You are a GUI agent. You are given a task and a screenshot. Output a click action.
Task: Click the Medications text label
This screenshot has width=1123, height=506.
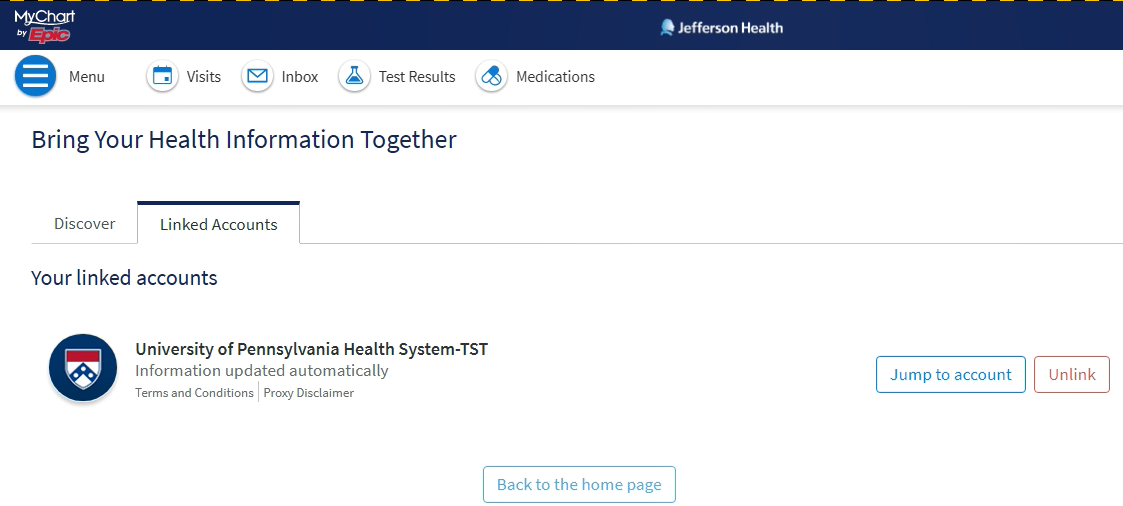point(555,77)
